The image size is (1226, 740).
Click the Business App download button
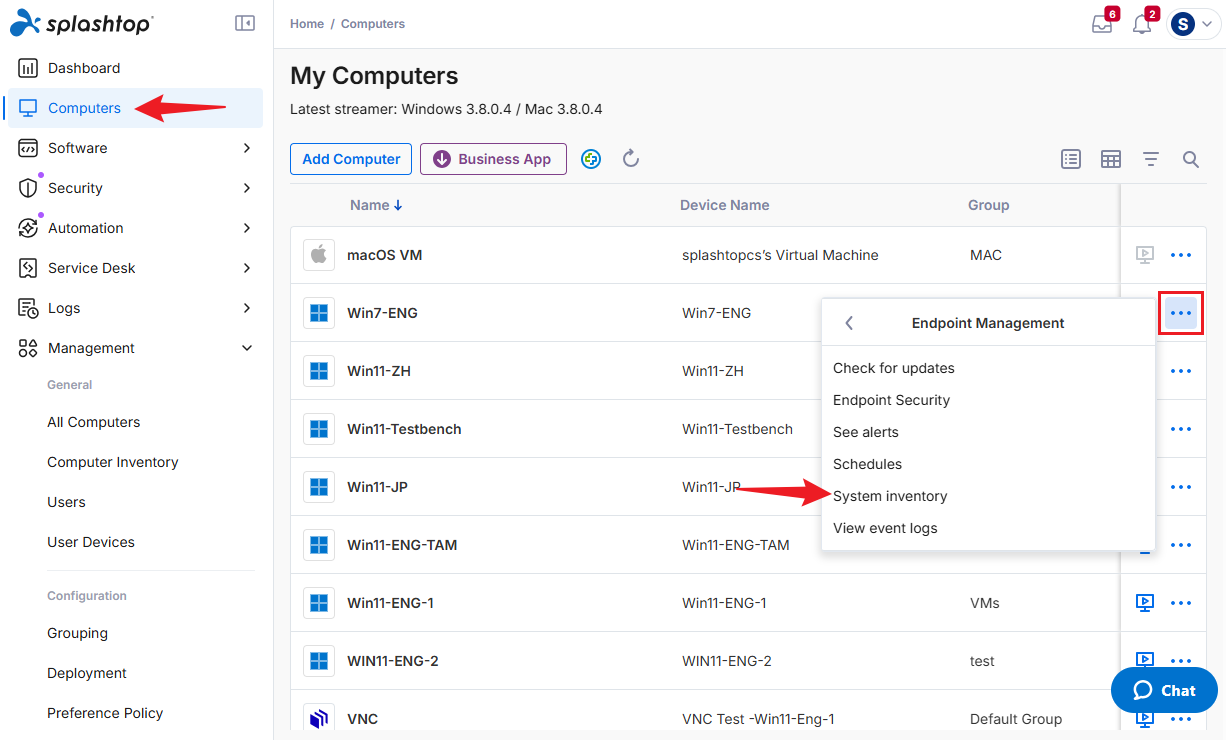pyautogui.click(x=493, y=159)
